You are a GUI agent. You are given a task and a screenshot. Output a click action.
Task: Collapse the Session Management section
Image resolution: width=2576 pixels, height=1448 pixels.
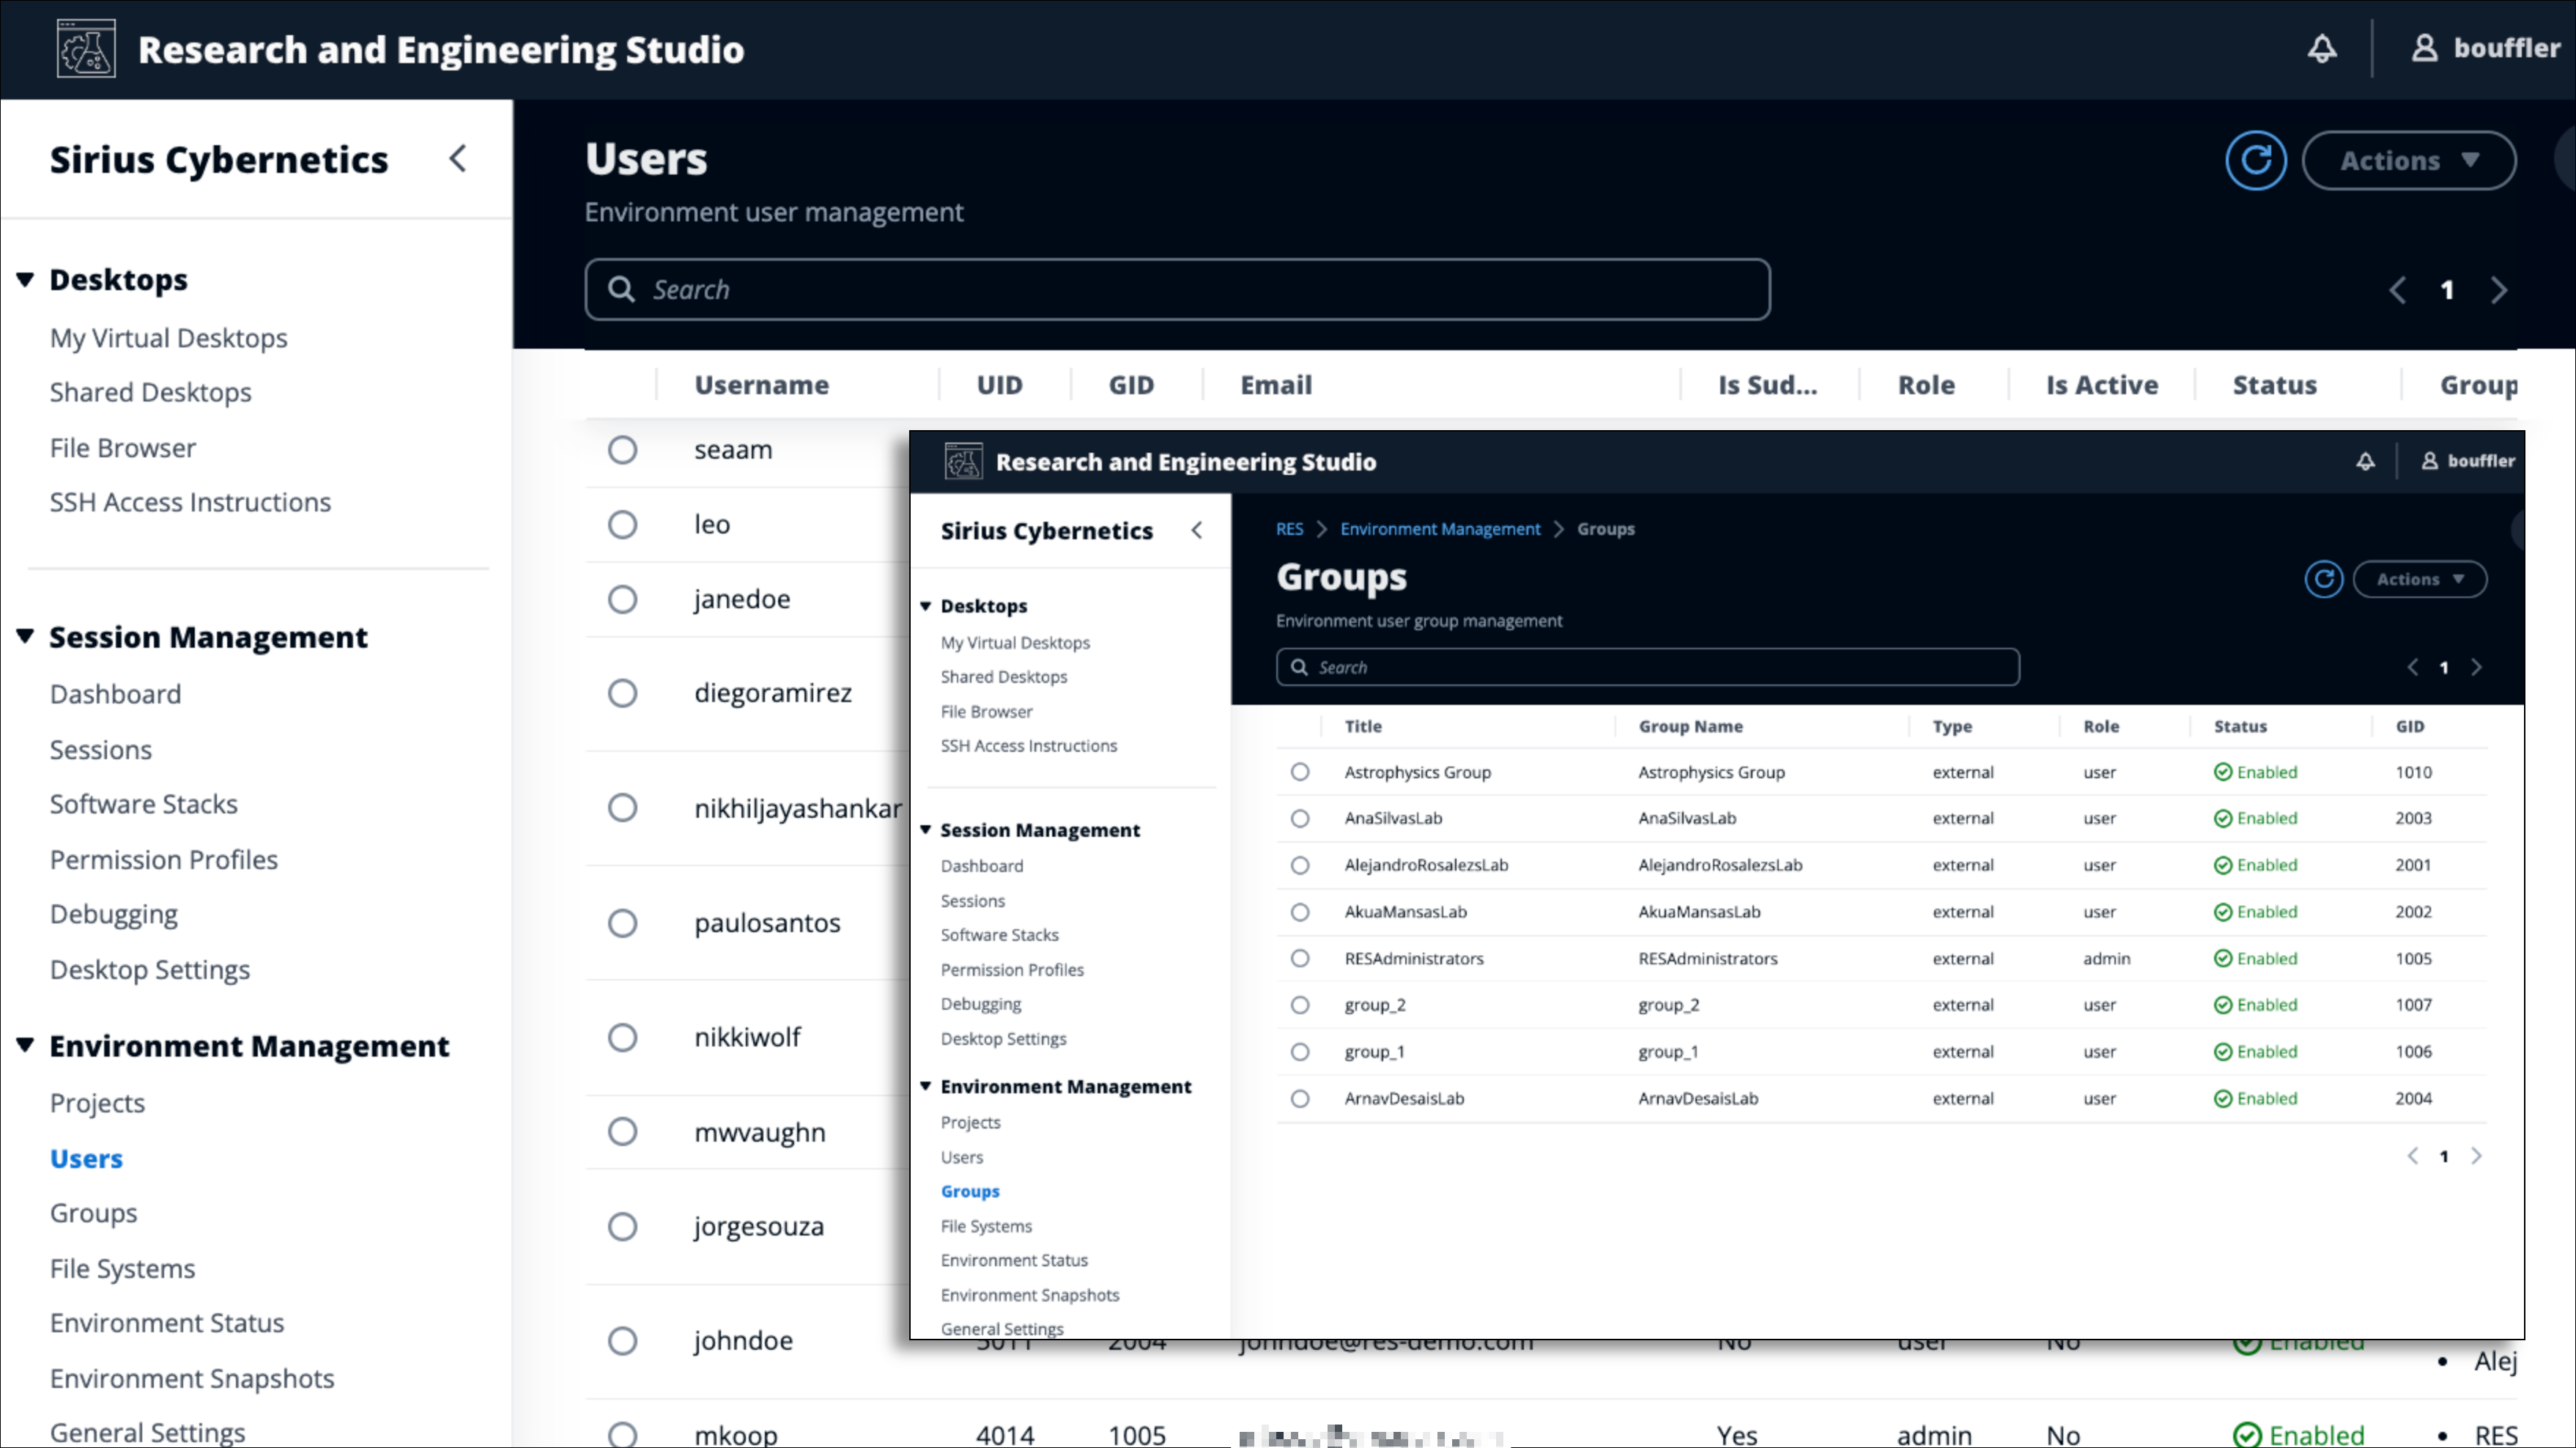click(x=24, y=636)
